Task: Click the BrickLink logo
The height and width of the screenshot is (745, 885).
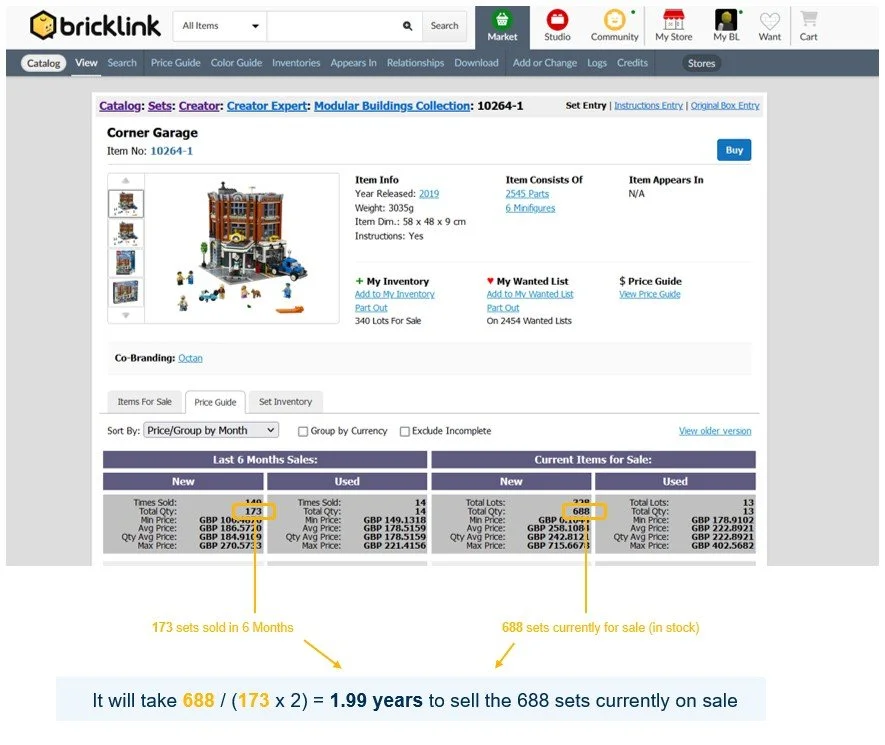Action: (95, 25)
